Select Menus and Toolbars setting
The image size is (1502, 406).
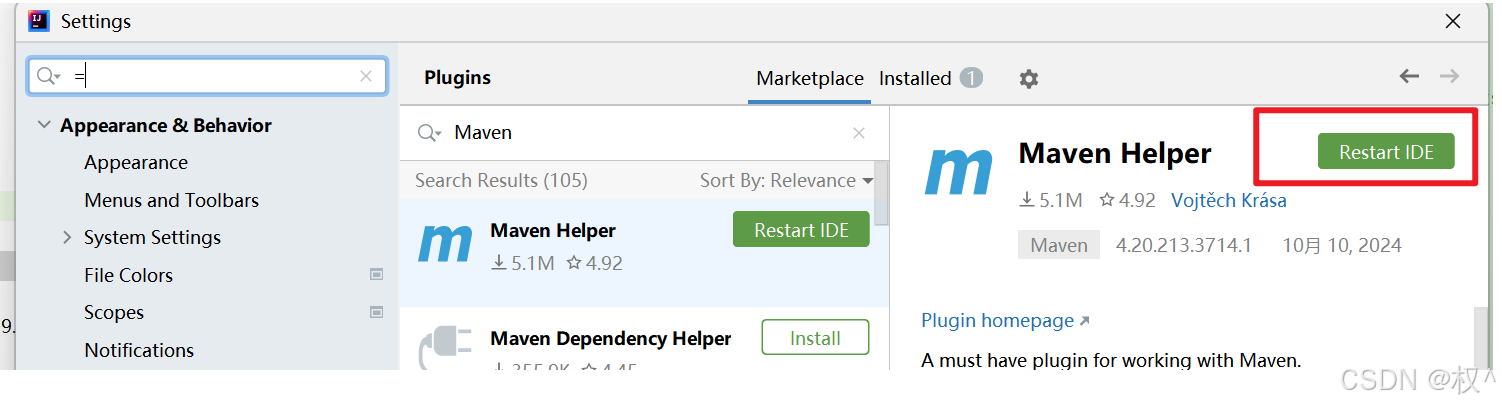click(171, 200)
